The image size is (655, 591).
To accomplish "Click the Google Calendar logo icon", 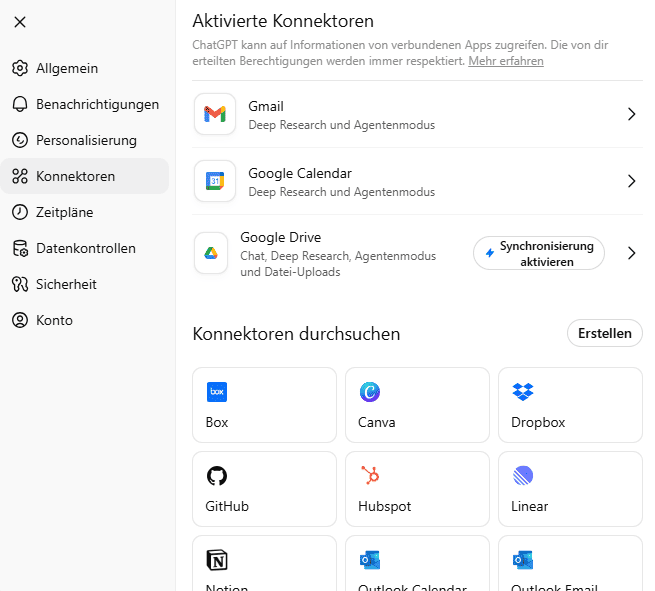I will (x=215, y=181).
